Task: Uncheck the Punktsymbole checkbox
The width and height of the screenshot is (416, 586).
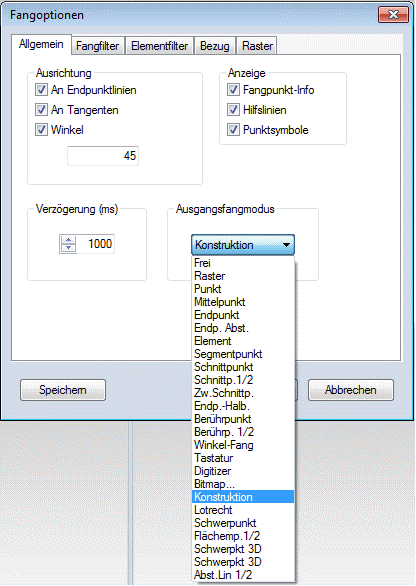Action: [x=233, y=130]
